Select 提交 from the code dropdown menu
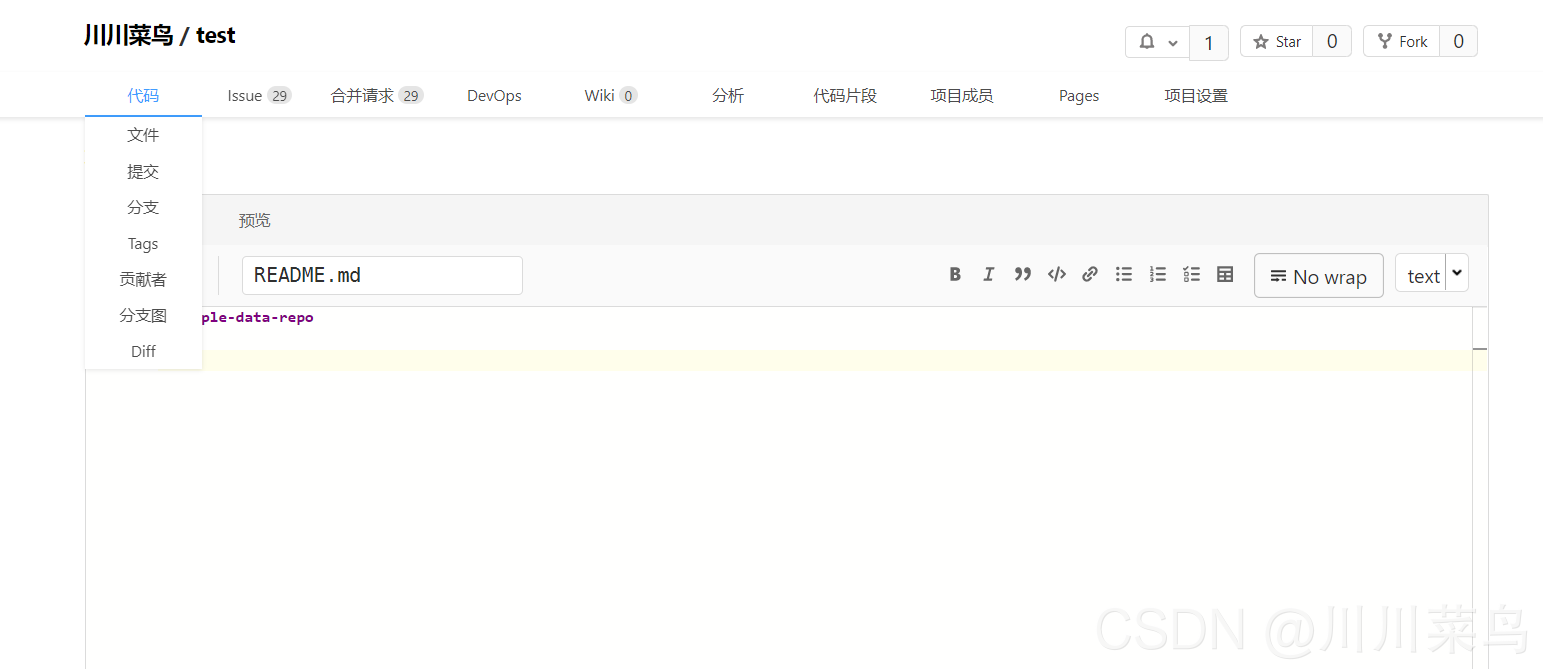 click(143, 172)
